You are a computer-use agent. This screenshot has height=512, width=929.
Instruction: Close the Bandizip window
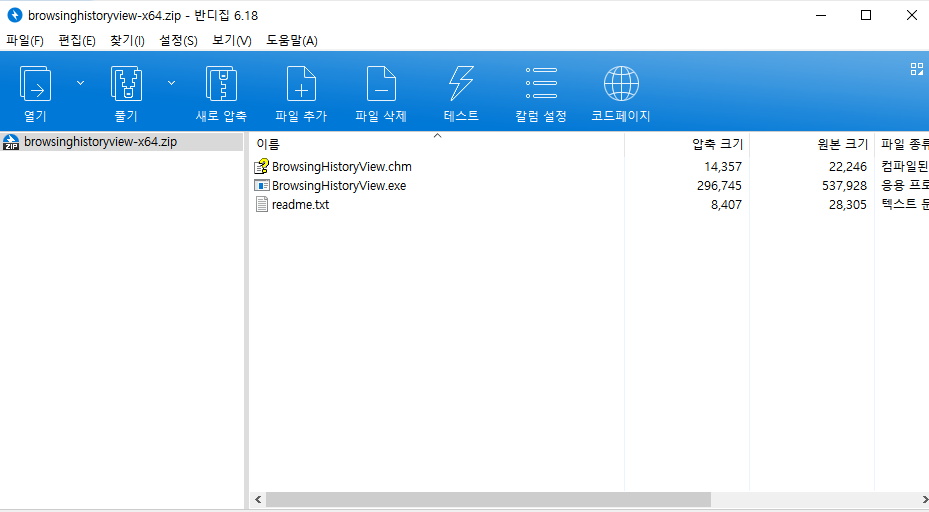pyautogui.click(x=911, y=15)
